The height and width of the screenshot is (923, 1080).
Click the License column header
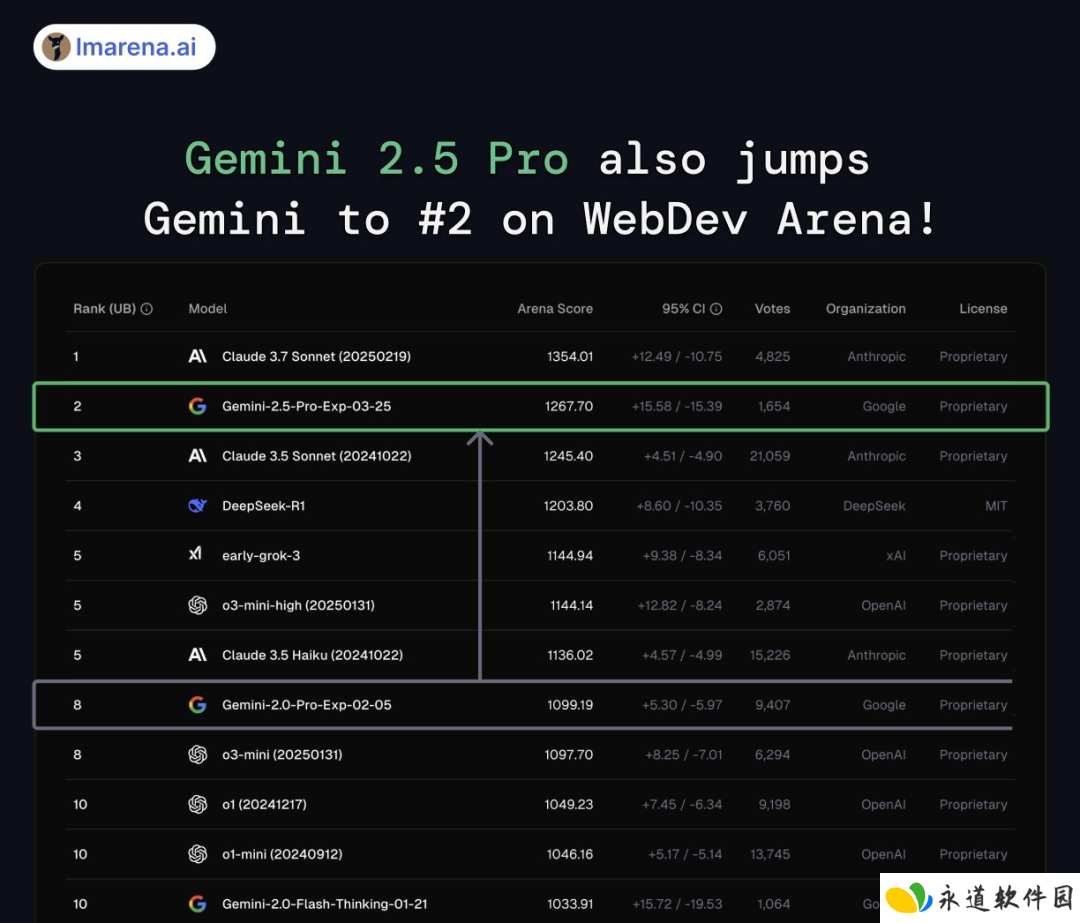[982, 309]
